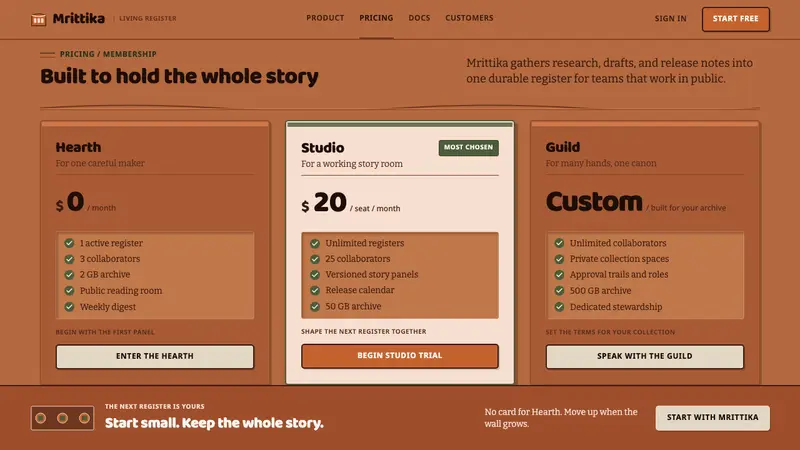Click 'Set the terms for your collection' text
This screenshot has height=450, width=800.
tap(610, 332)
